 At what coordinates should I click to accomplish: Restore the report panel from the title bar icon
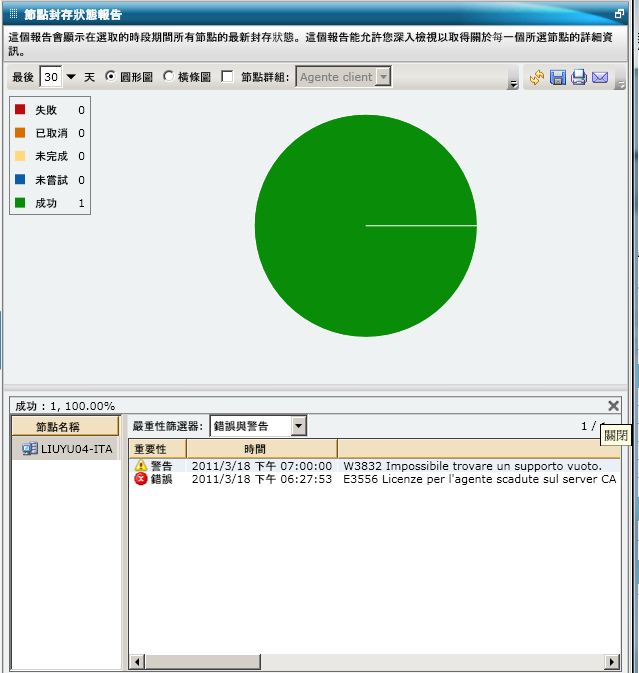pos(619,14)
